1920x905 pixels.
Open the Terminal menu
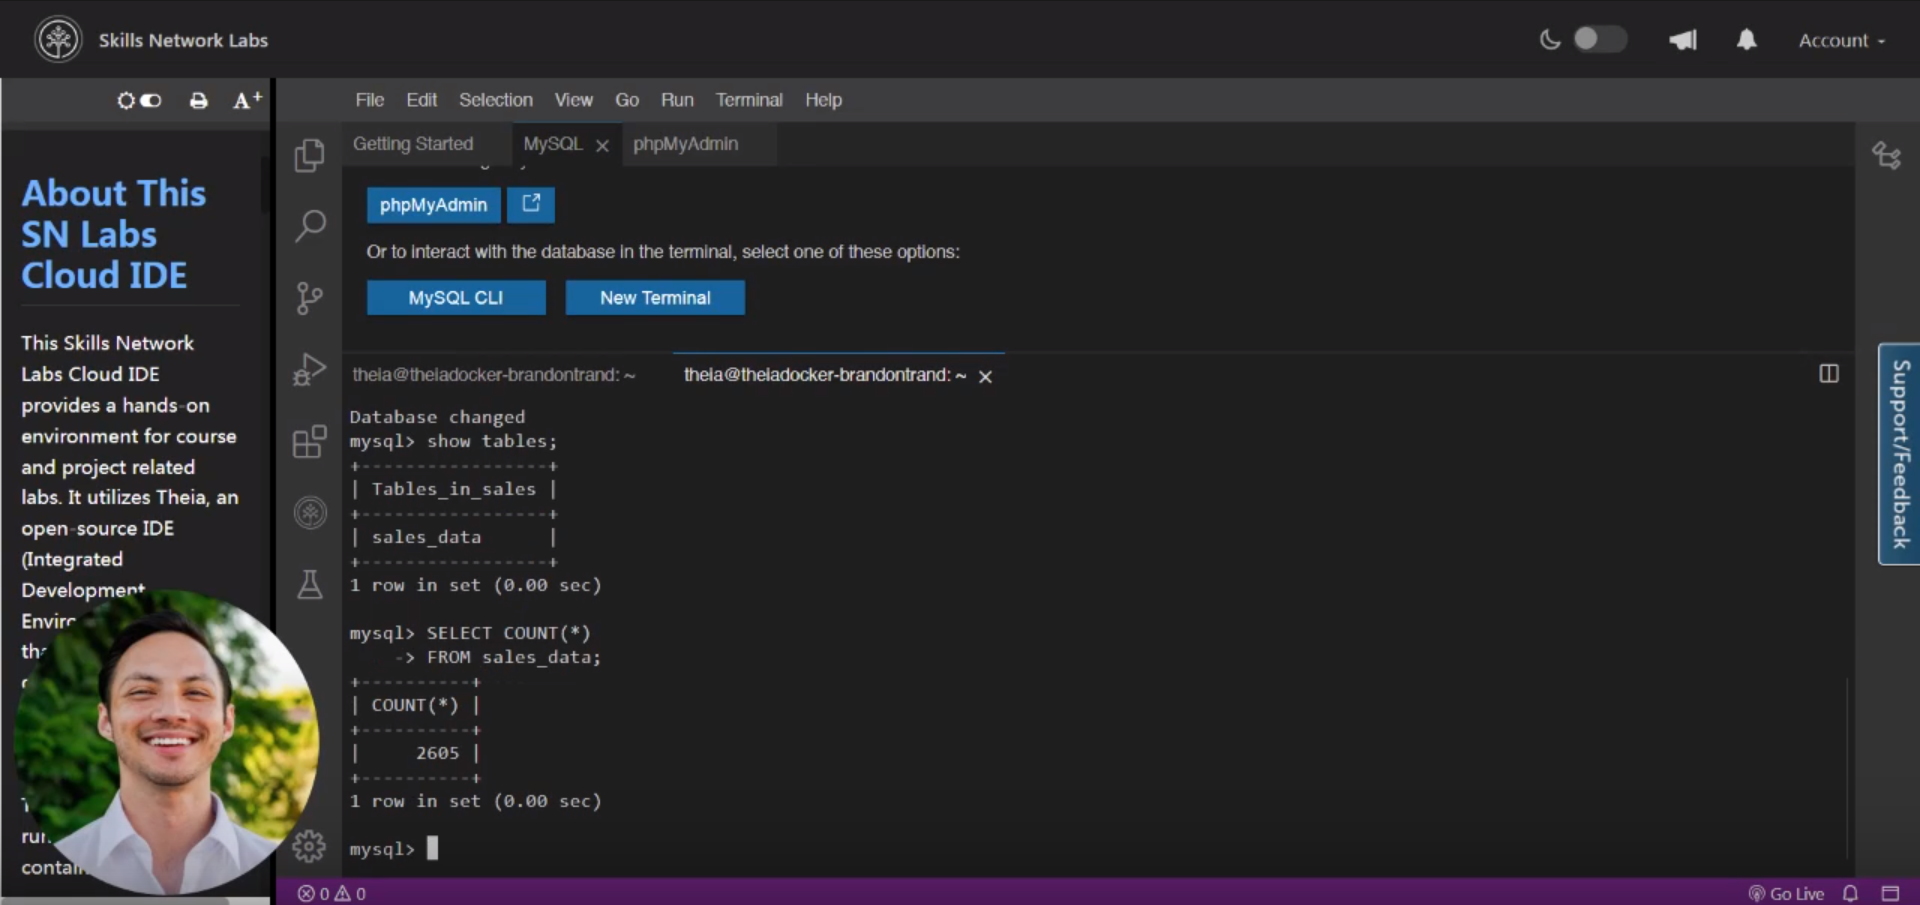(749, 100)
